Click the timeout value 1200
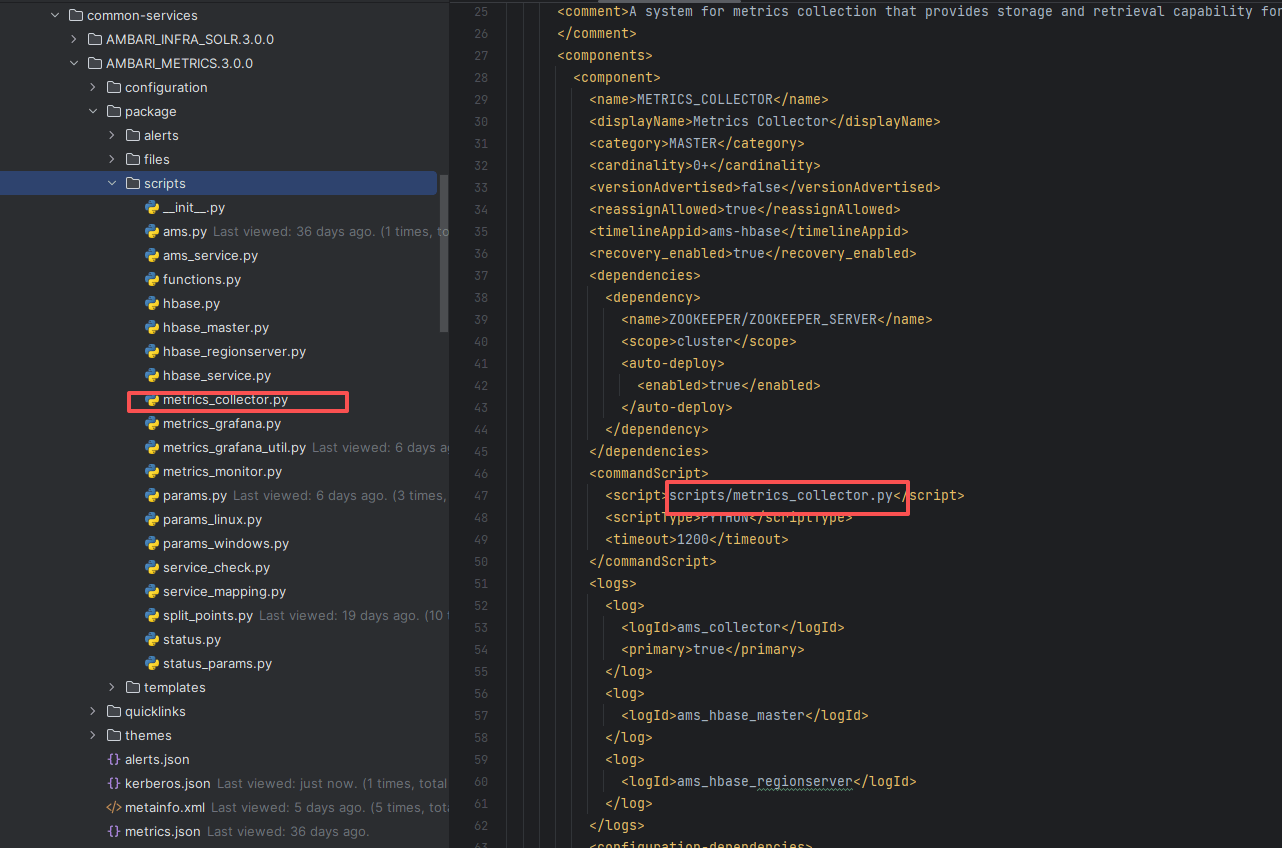Viewport: 1282px width, 848px height. point(693,540)
